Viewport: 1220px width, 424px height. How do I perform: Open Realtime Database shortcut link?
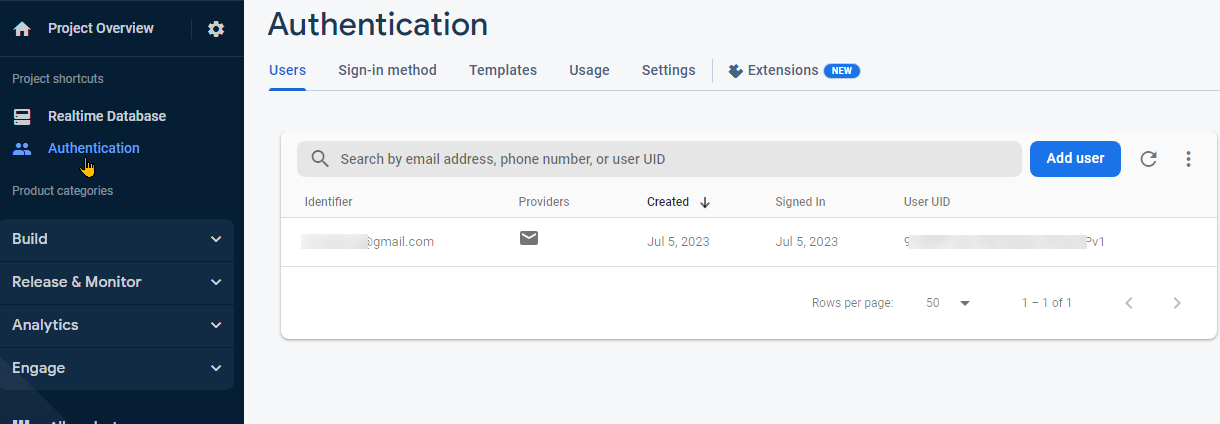click(107, 116)
